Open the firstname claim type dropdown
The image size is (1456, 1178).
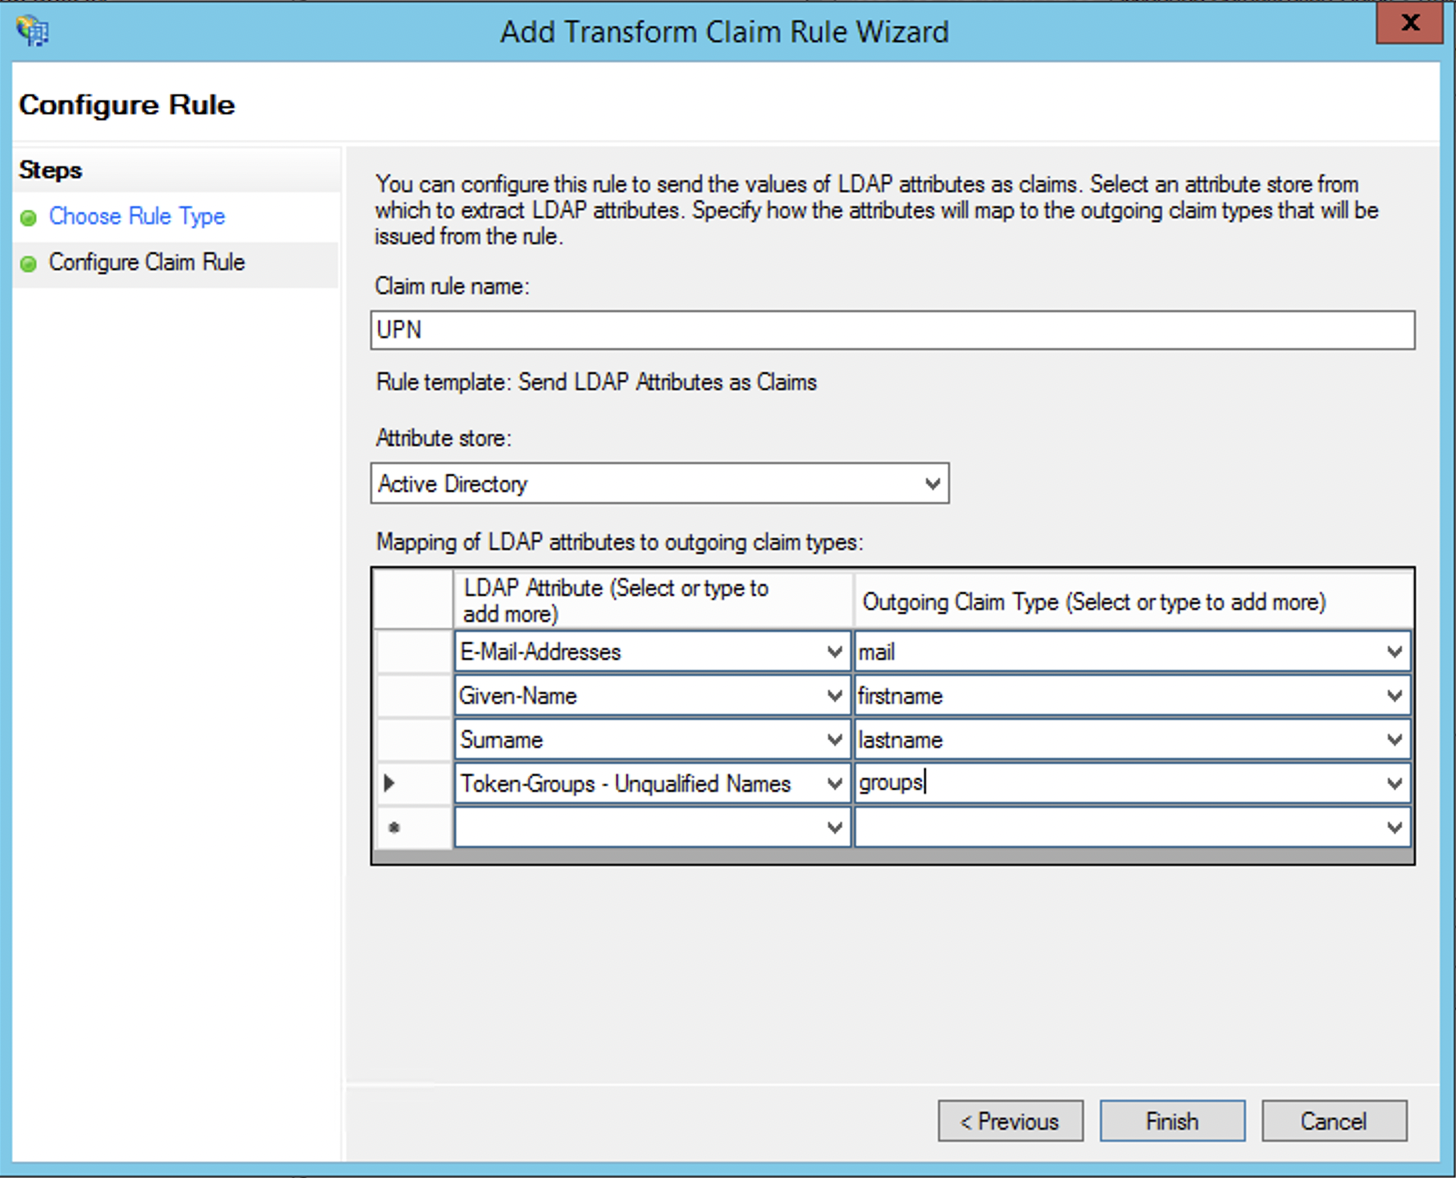point(1395,695)
